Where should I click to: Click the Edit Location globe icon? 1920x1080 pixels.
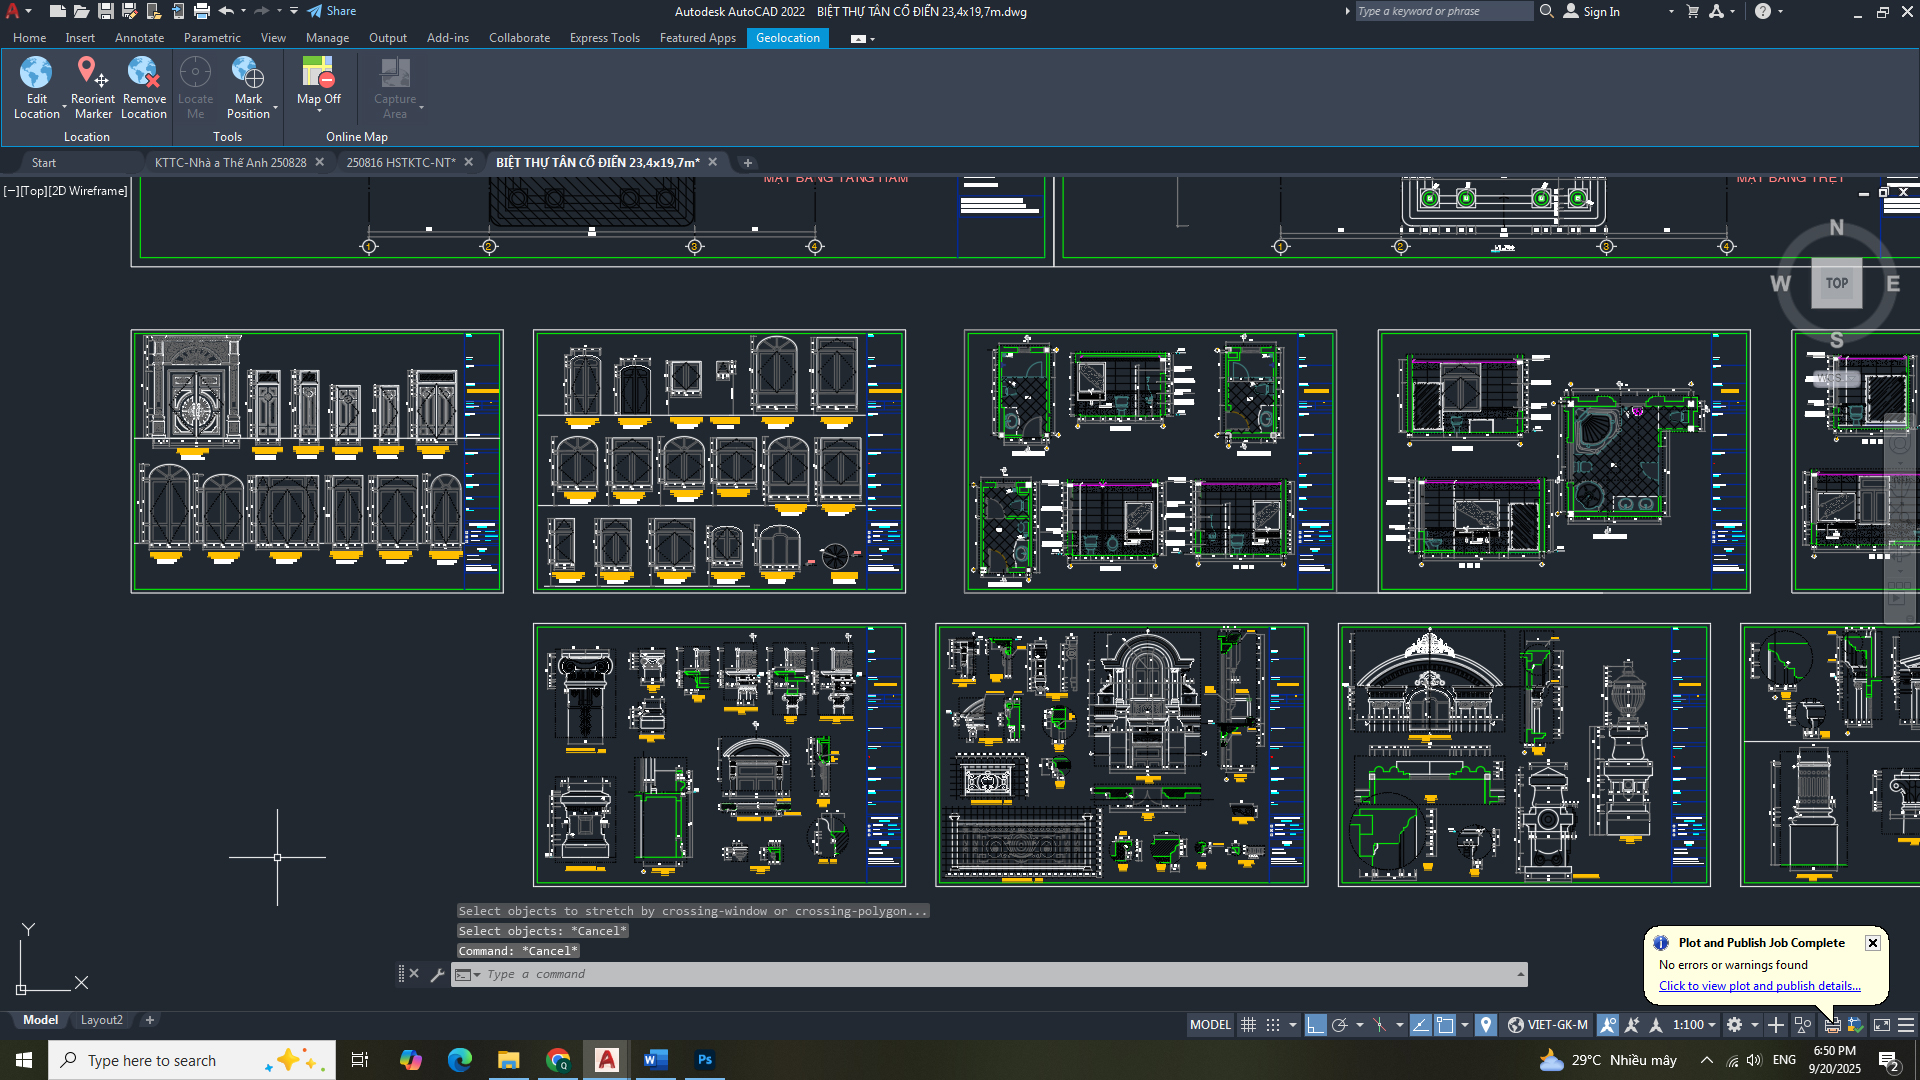click(36, 73)
